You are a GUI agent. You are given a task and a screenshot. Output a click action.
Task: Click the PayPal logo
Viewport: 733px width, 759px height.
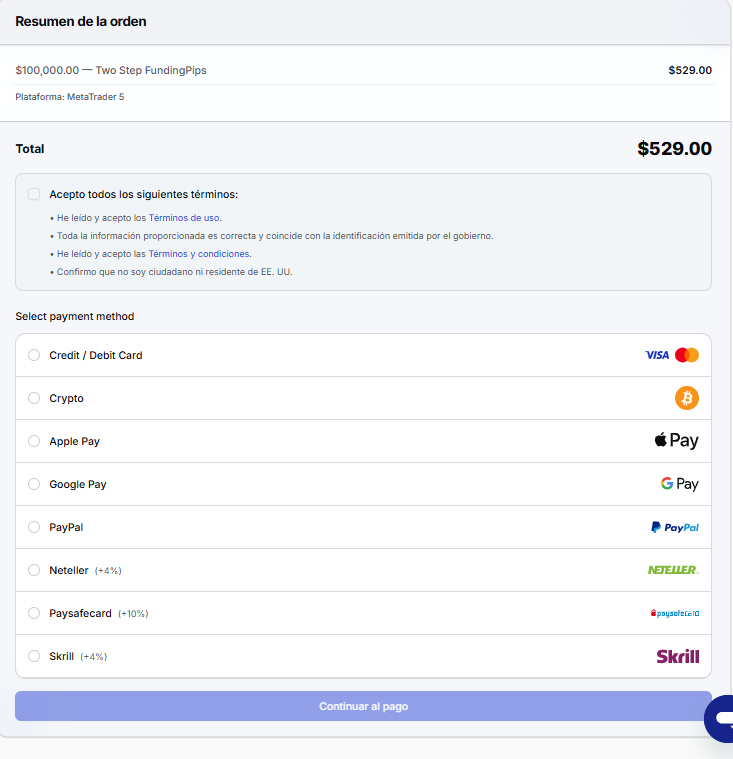pyautogui.click(x=675, y=527)
